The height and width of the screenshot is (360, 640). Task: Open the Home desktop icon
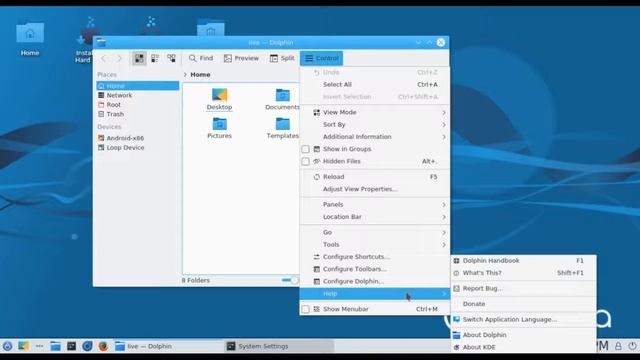pos(30,39)
